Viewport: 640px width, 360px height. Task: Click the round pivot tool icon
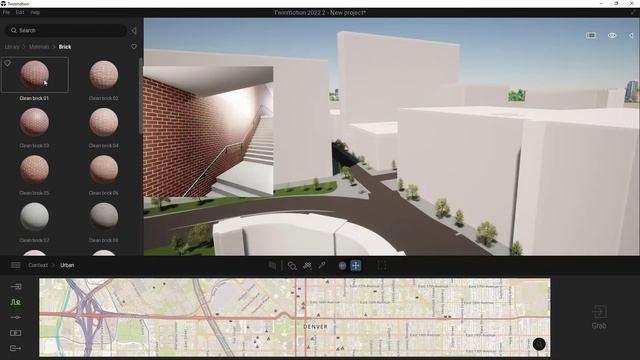pyautogui.click(x=342, y=266)
